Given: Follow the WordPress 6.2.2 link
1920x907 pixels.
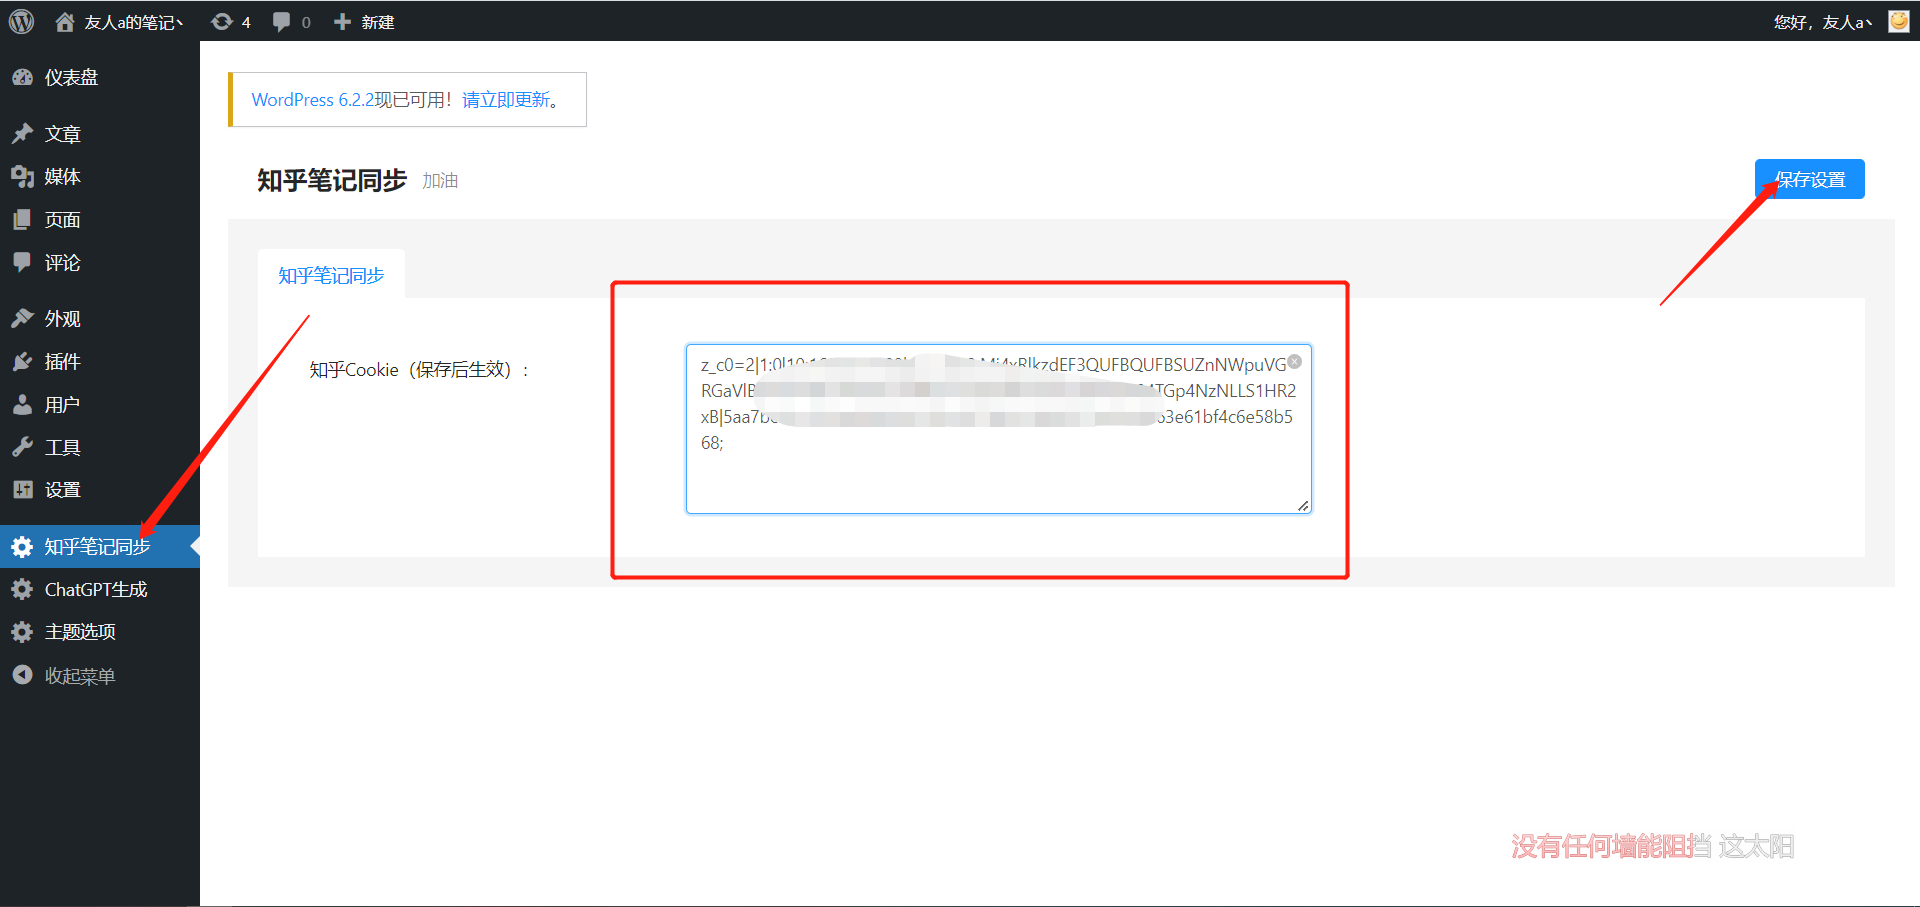Looking at the screenshot, I should pos(312,100).
